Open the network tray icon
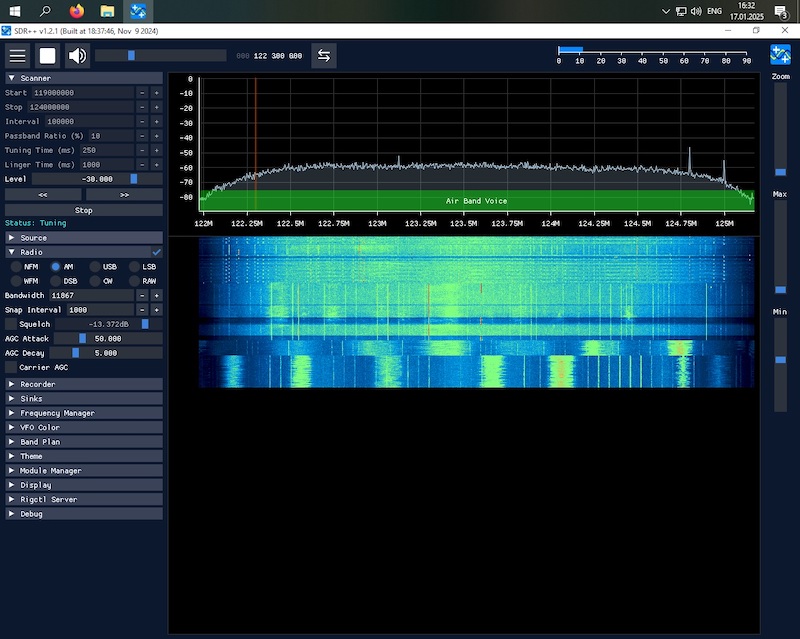This screenshot has width=800, height=639. pyautogui.click(x=681, y=11)
